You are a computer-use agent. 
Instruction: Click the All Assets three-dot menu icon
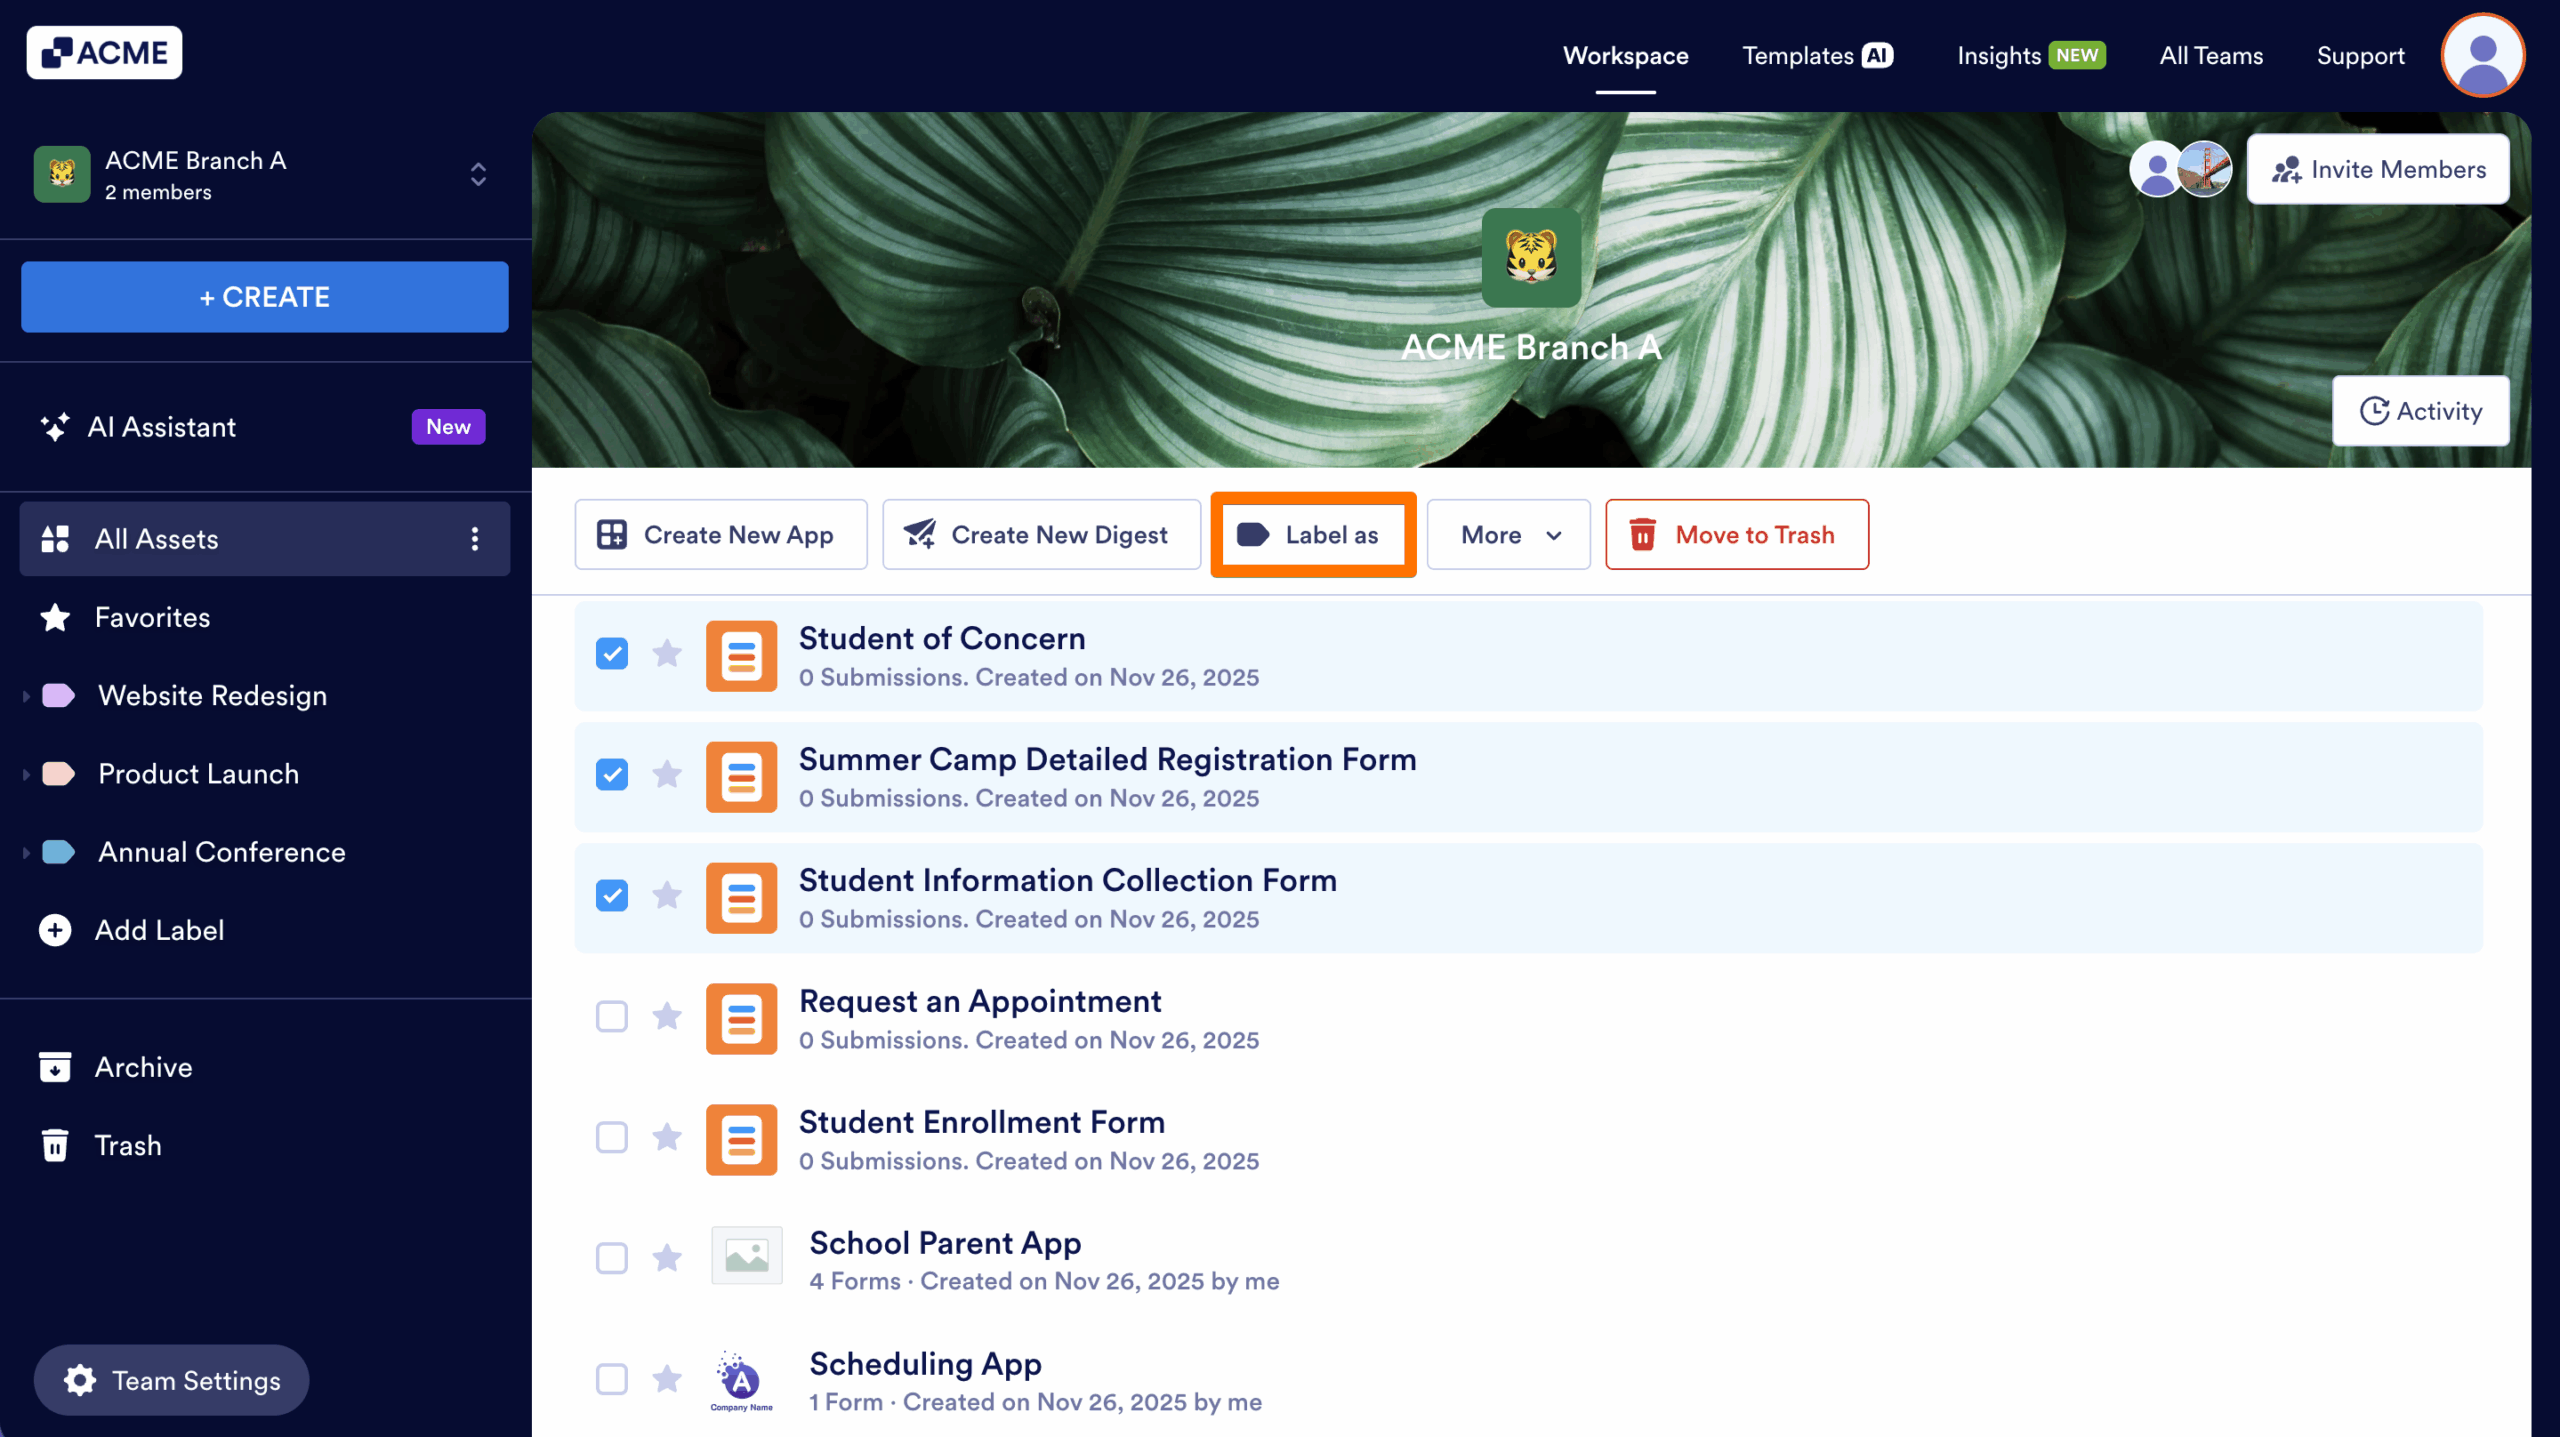(x=475, y=539)
